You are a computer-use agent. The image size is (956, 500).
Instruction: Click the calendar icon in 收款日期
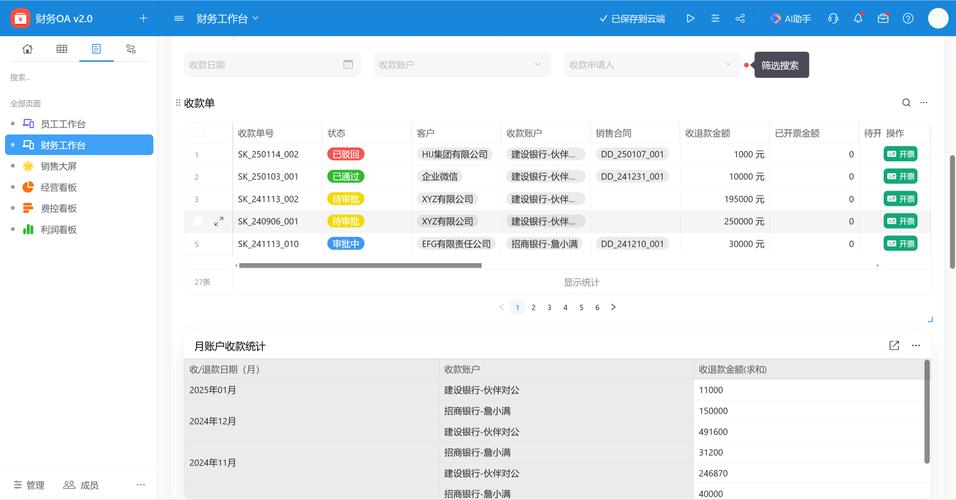click(x=348, y=65)
